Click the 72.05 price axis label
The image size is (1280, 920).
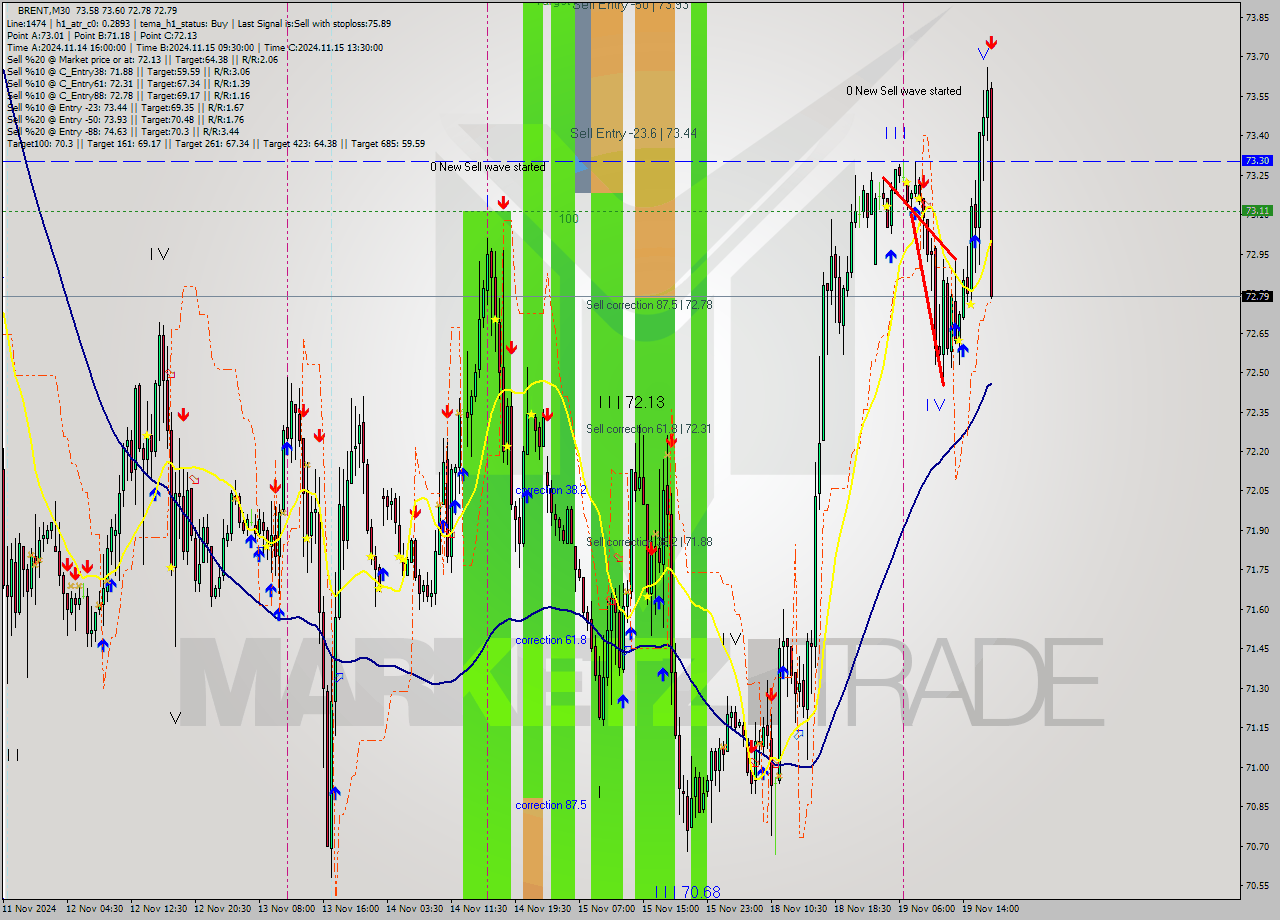(1256, 490)
